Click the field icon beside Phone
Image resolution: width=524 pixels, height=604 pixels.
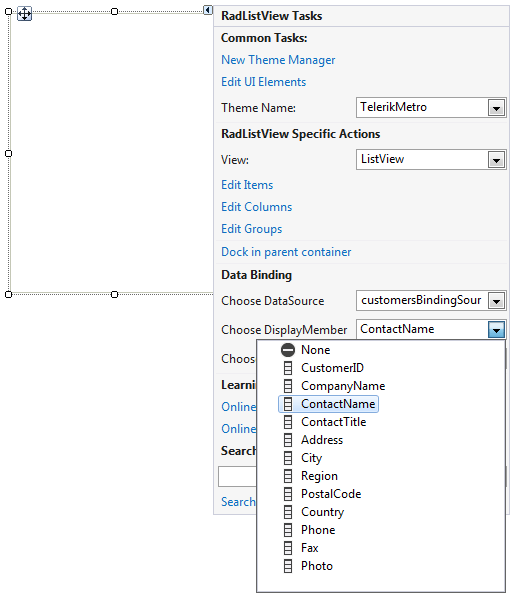tap(288, 530)
